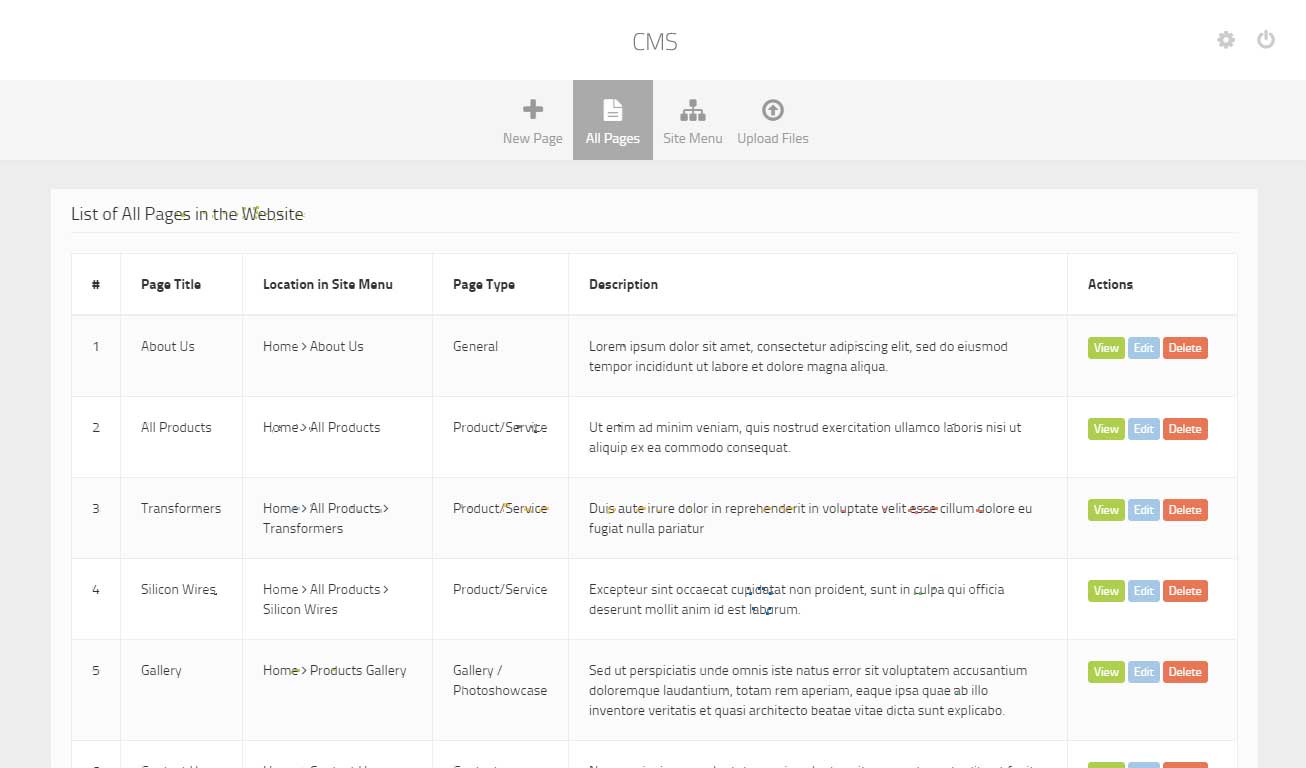Edit the Gallery page
This screenshot has width=1306, height=768.
click(1143, 672)
